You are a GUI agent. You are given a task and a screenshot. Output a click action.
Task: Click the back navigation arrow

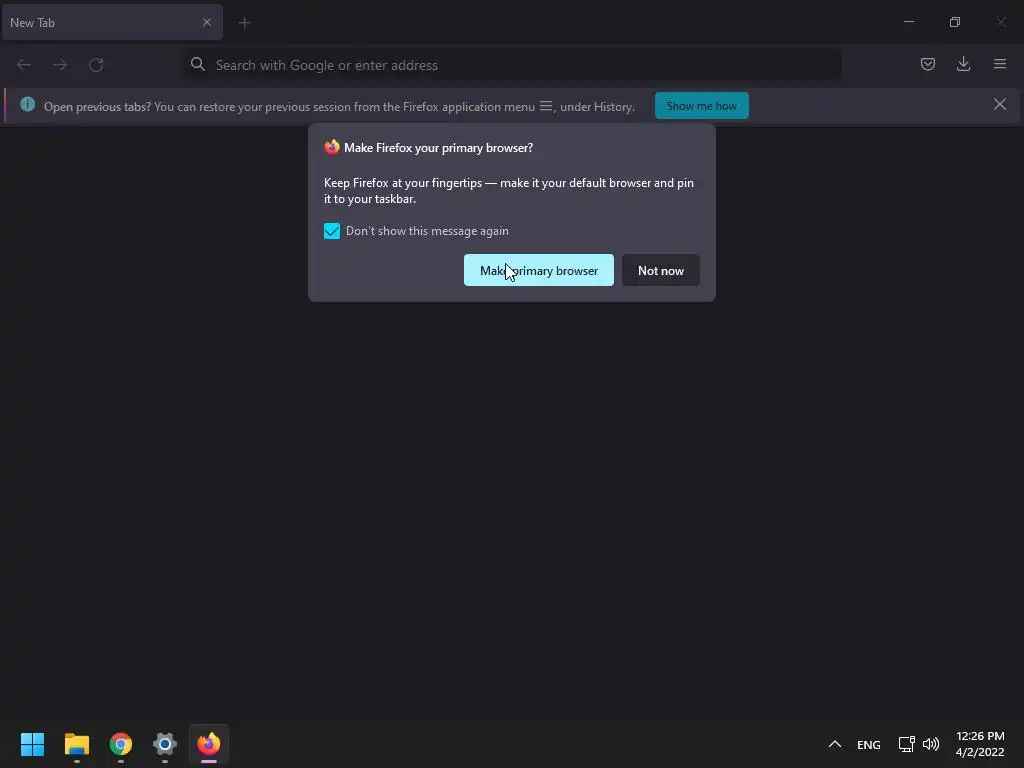click(24, 65)
